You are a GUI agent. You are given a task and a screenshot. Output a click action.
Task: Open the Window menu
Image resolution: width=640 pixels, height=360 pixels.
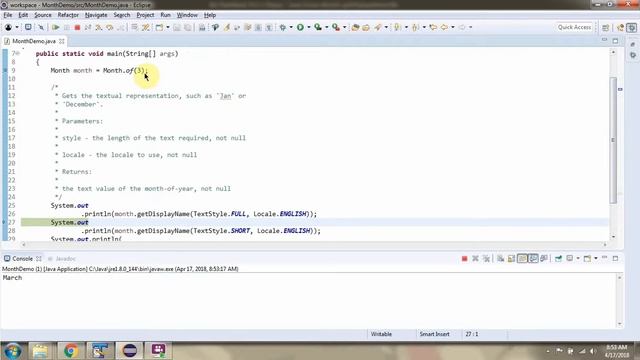[187, 15]
